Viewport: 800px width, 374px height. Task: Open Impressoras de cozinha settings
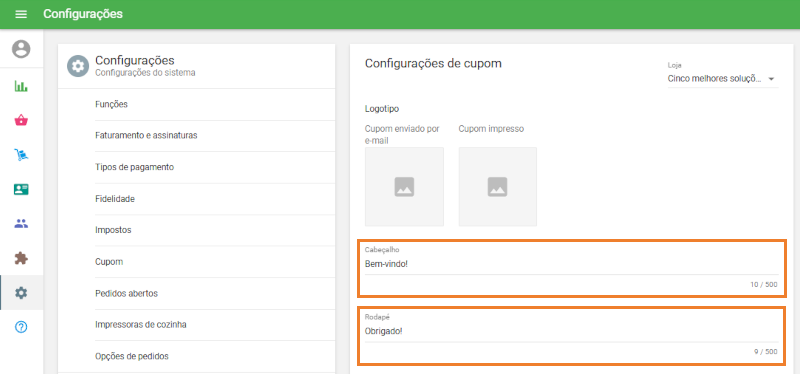click(196, 325)
